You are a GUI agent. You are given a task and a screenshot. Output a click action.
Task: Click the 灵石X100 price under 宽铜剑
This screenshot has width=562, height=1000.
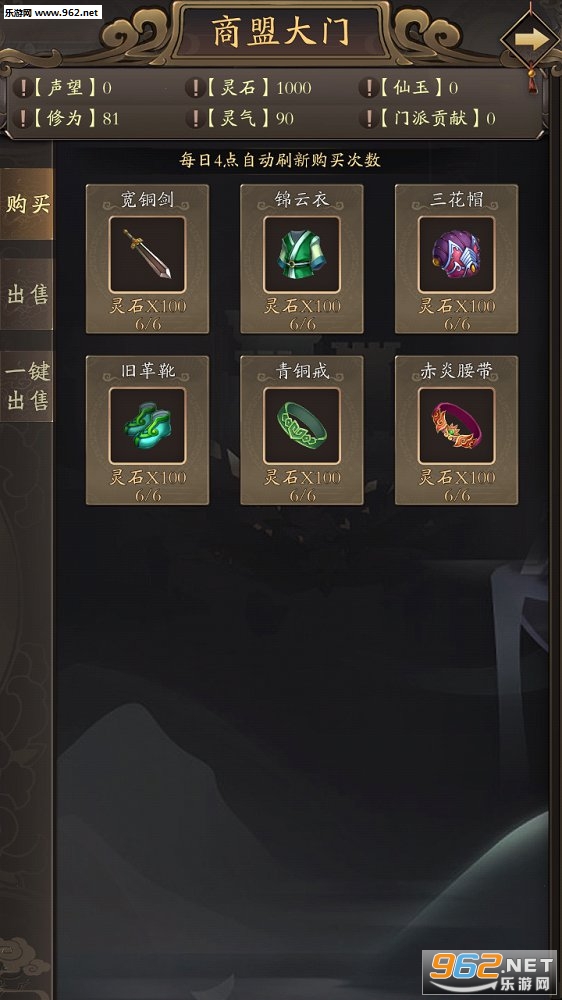point(147,306)
